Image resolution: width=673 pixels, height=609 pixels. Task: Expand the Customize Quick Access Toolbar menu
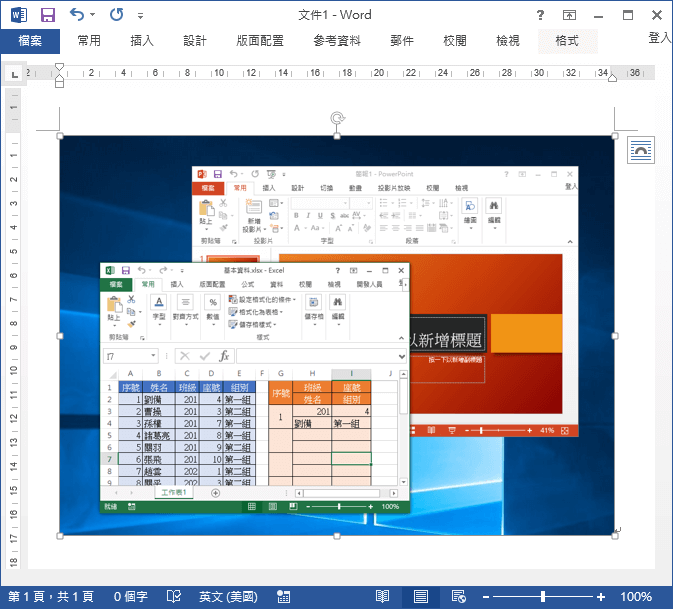[x=140, y=16]
